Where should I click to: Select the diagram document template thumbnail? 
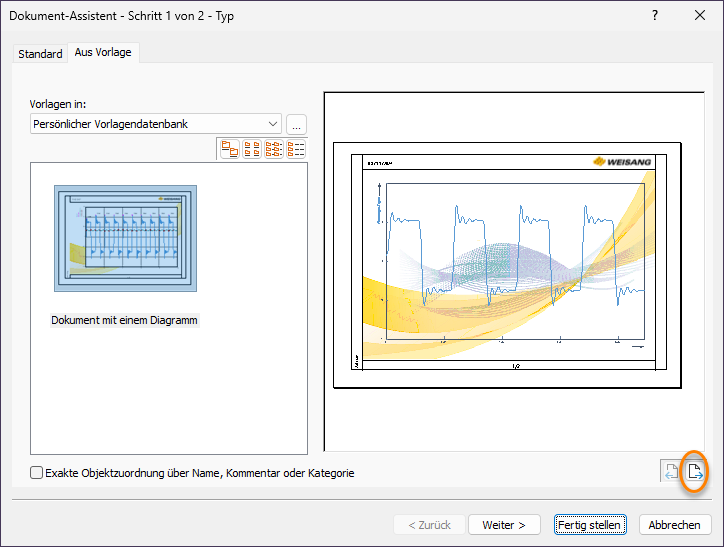click(125, 238)
